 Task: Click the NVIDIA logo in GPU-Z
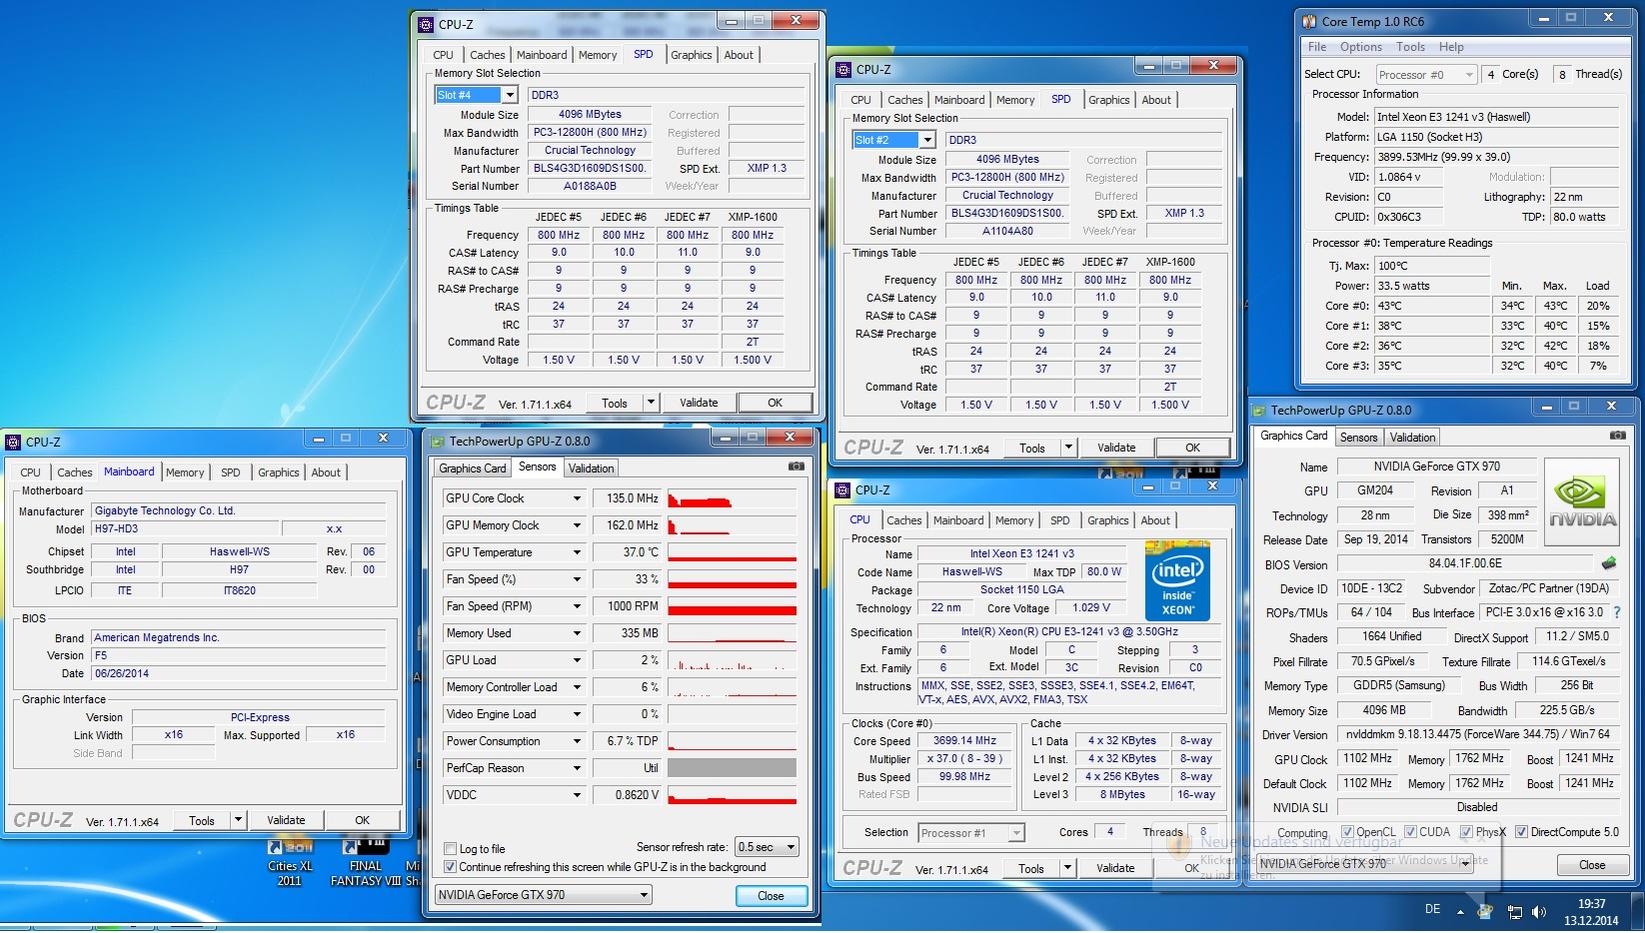(1582, 502)
